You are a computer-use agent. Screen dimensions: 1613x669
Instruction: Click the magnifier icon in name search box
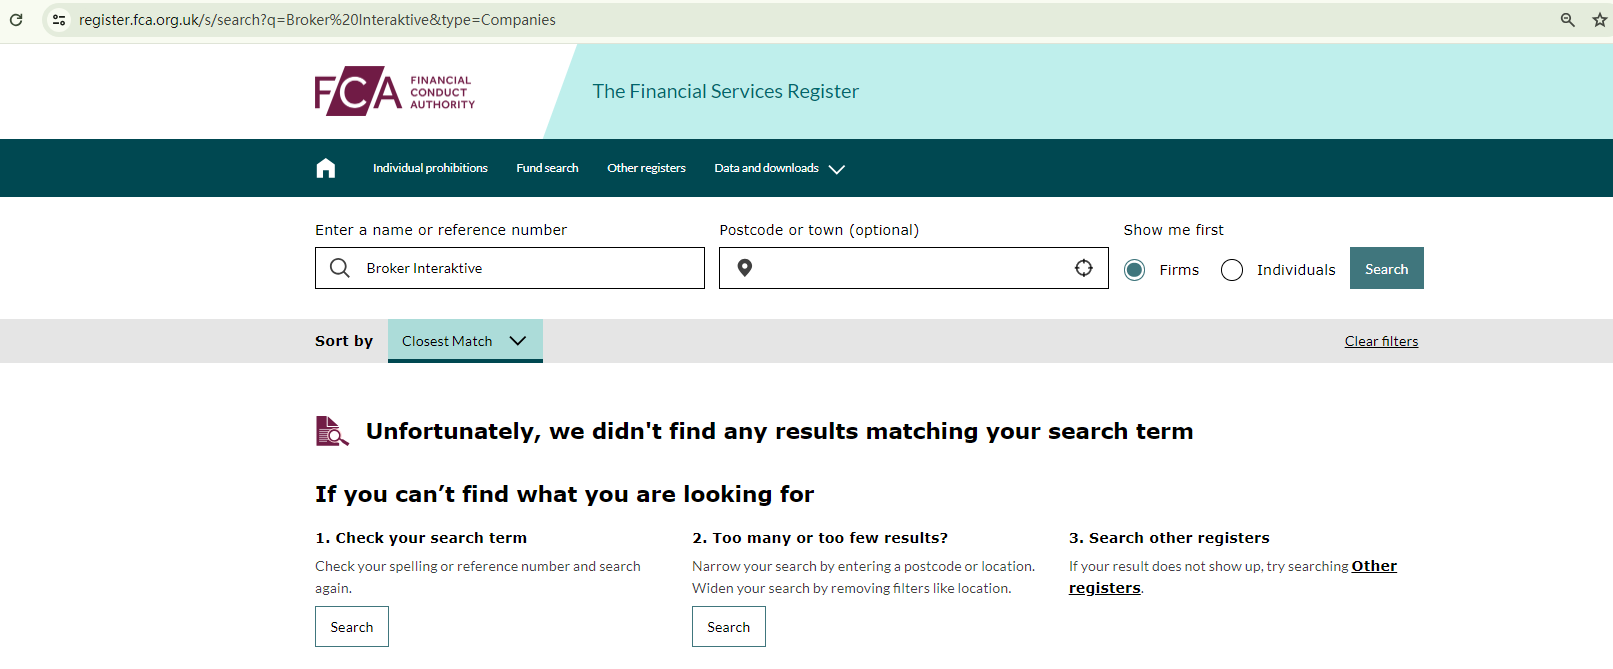pyautogui.click(x=340, y=268)
